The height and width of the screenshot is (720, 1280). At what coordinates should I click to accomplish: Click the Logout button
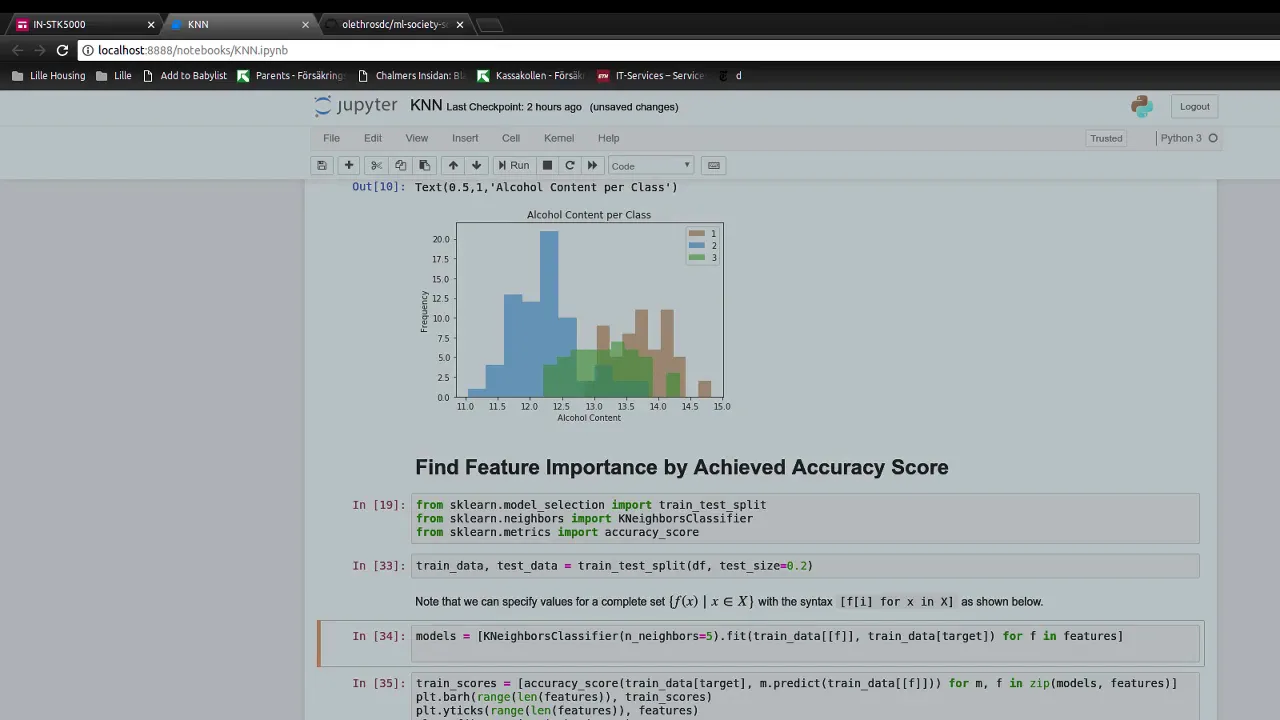click(x=1194, y=106)
